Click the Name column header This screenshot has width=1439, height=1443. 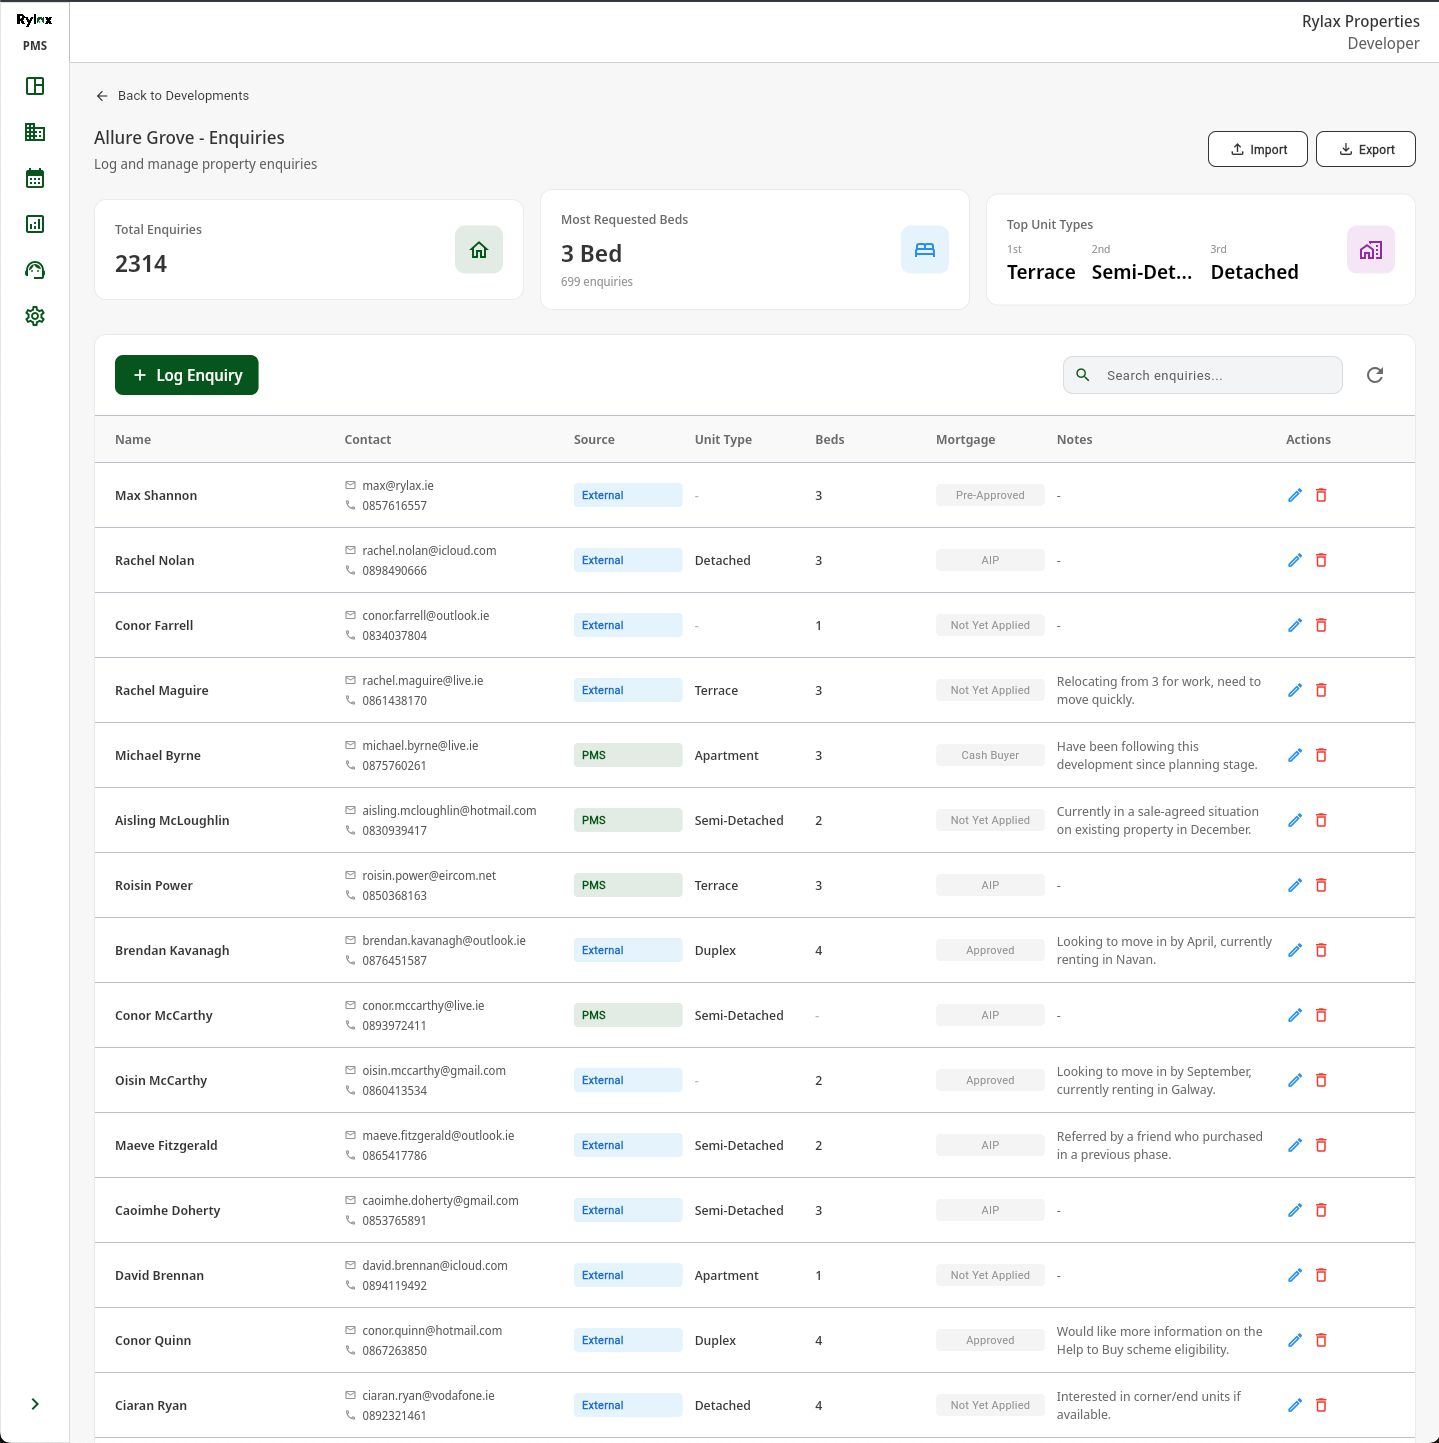pyautogui.click(x=133, y=440)
